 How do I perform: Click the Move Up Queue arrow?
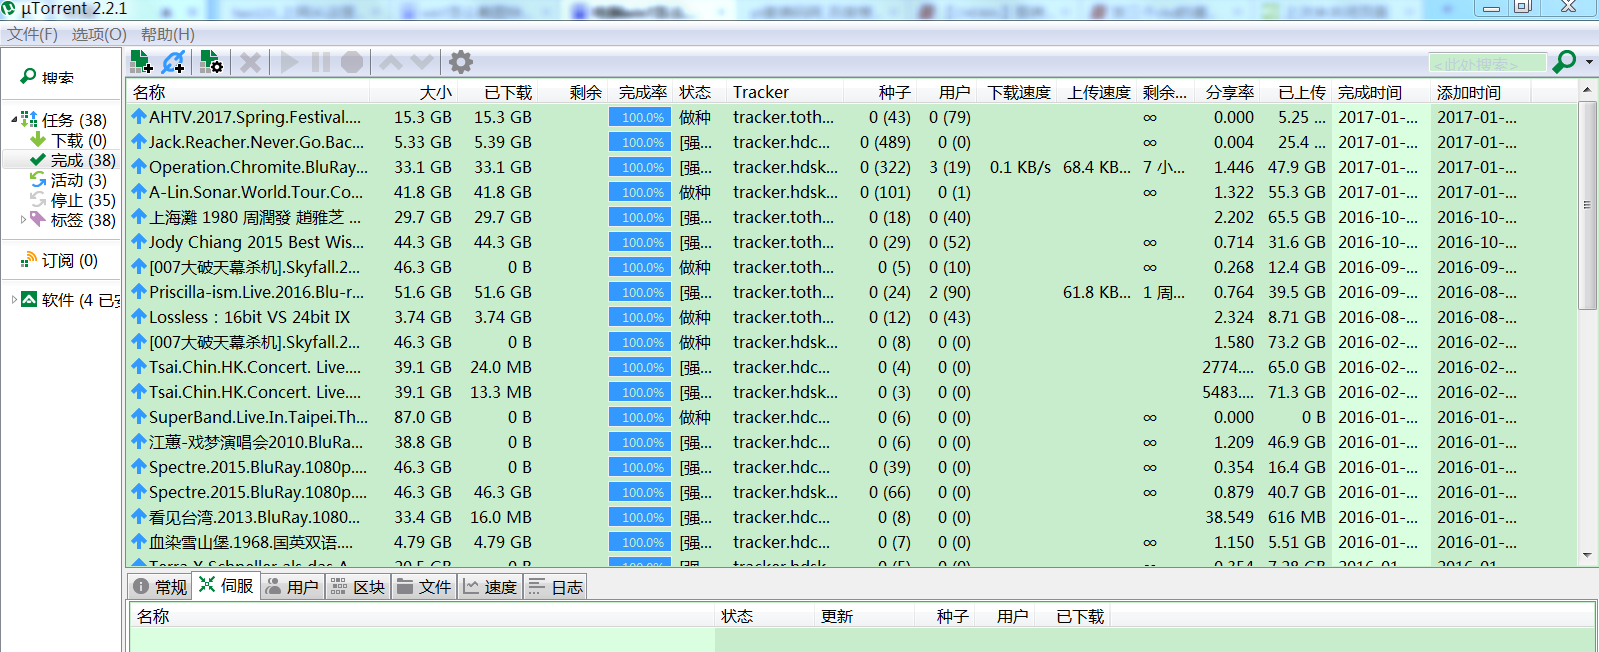[391, 62]
